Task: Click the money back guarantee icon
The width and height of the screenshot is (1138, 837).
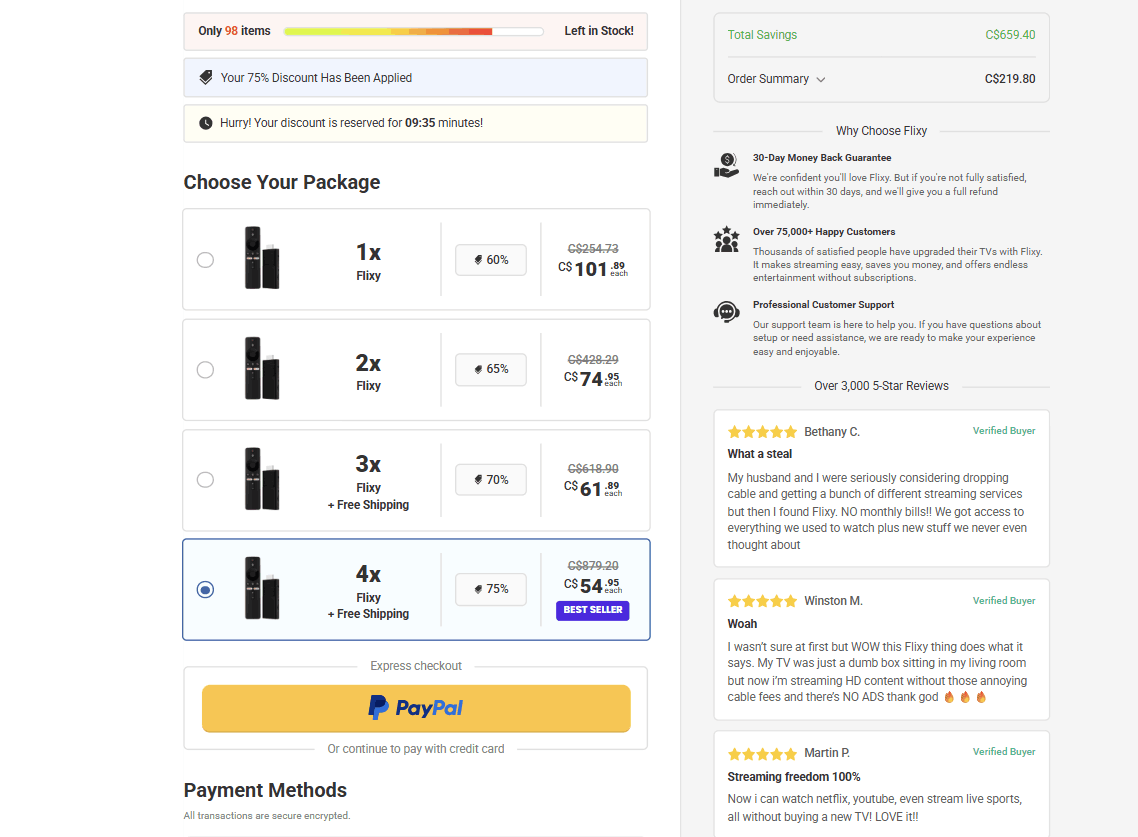Action: pos(726,165)
